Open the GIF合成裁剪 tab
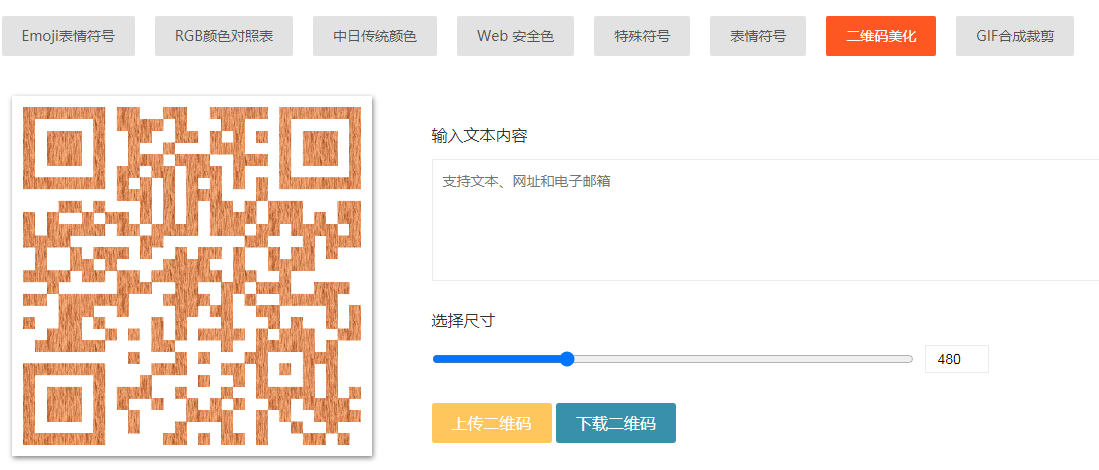Image resolution: width=1099 pixels, height=470 pixels. [x=1014, y=36]
